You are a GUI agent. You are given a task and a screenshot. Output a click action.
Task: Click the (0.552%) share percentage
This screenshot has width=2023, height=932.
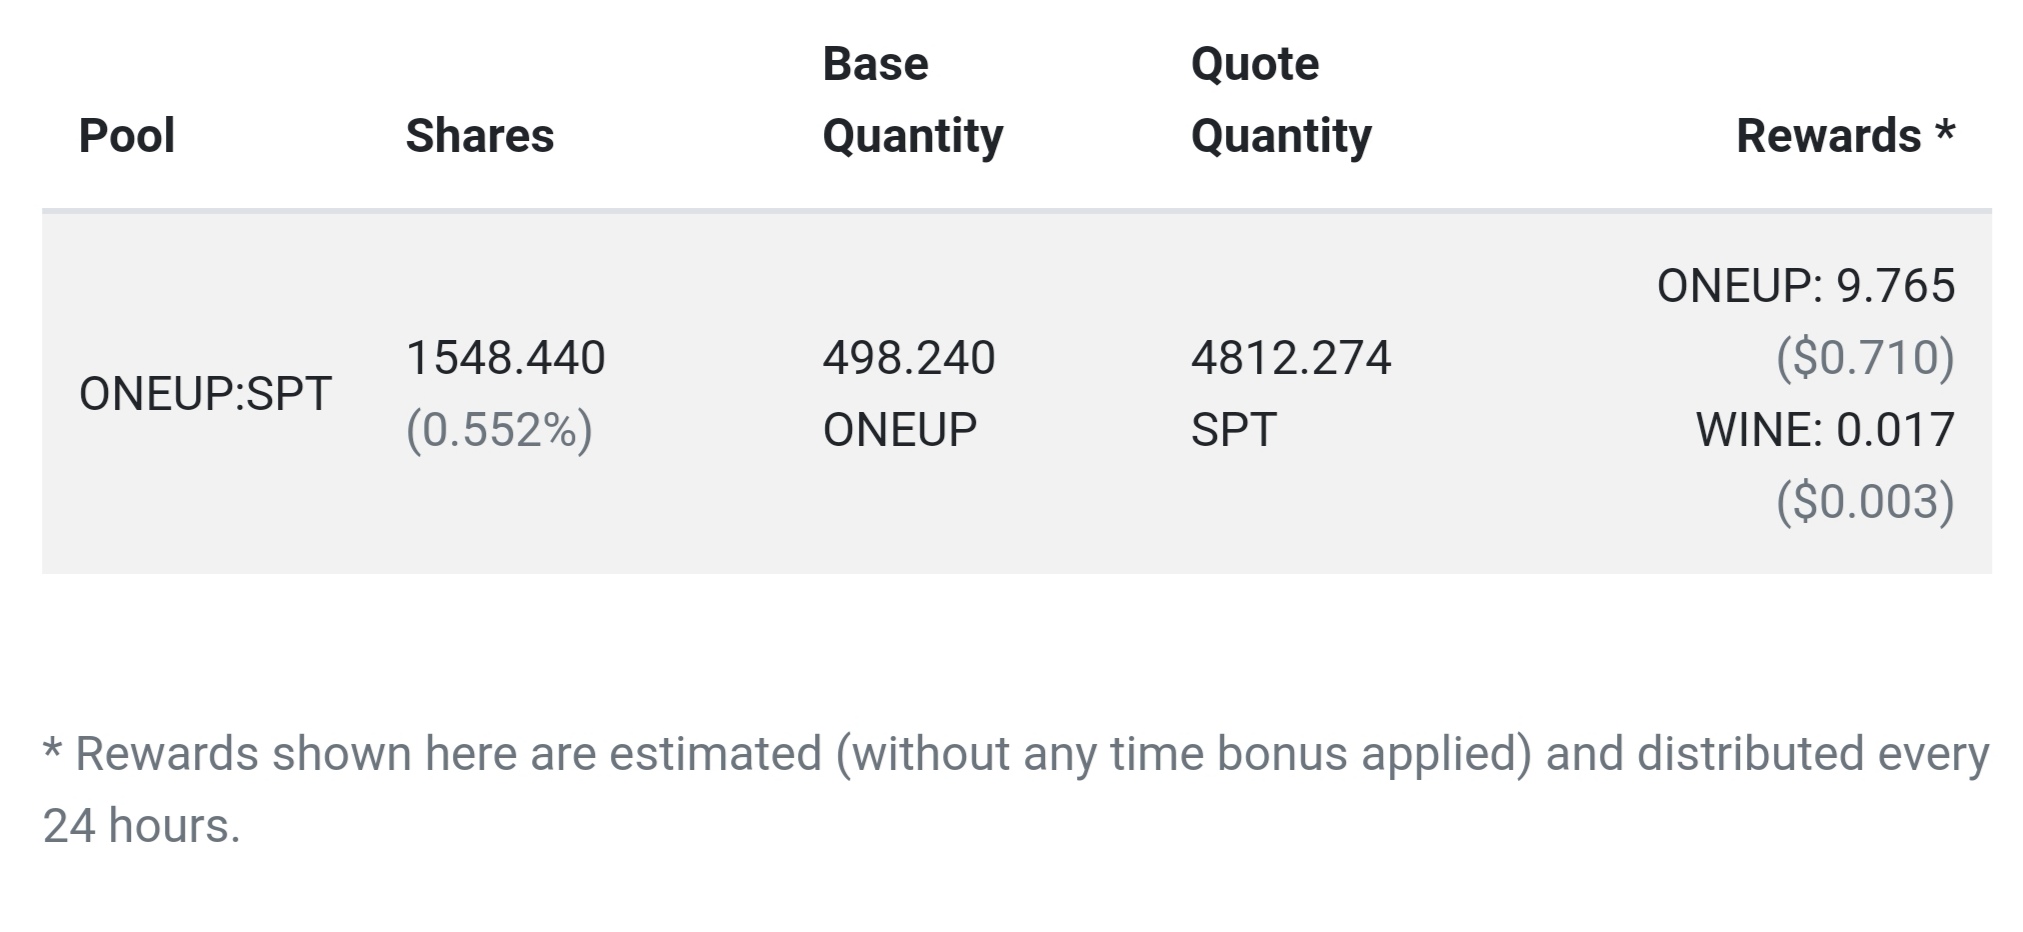pyautogui.click(x=499, y=430)
